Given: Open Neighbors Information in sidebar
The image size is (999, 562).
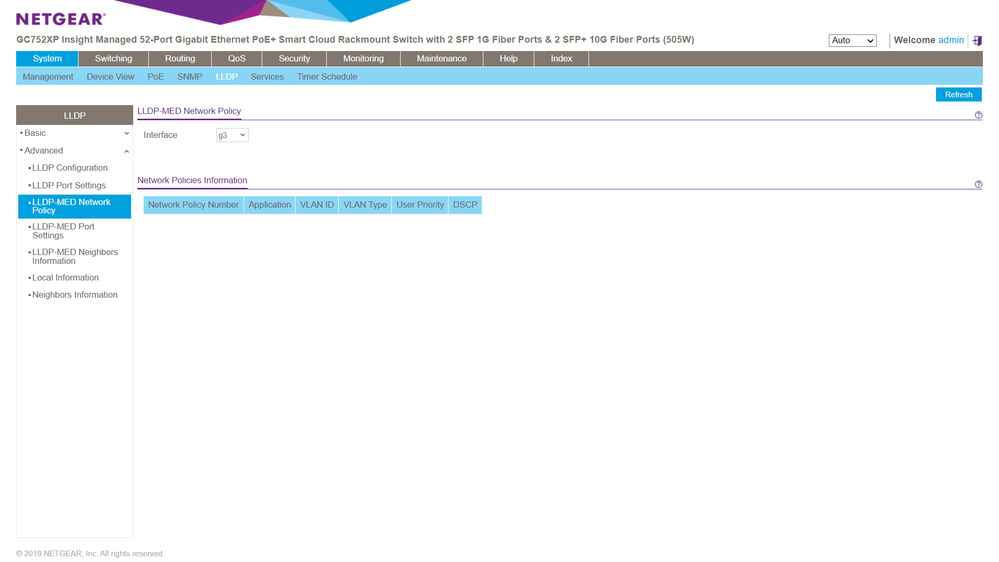Looking at the screenshot, I should click(75, 295).
